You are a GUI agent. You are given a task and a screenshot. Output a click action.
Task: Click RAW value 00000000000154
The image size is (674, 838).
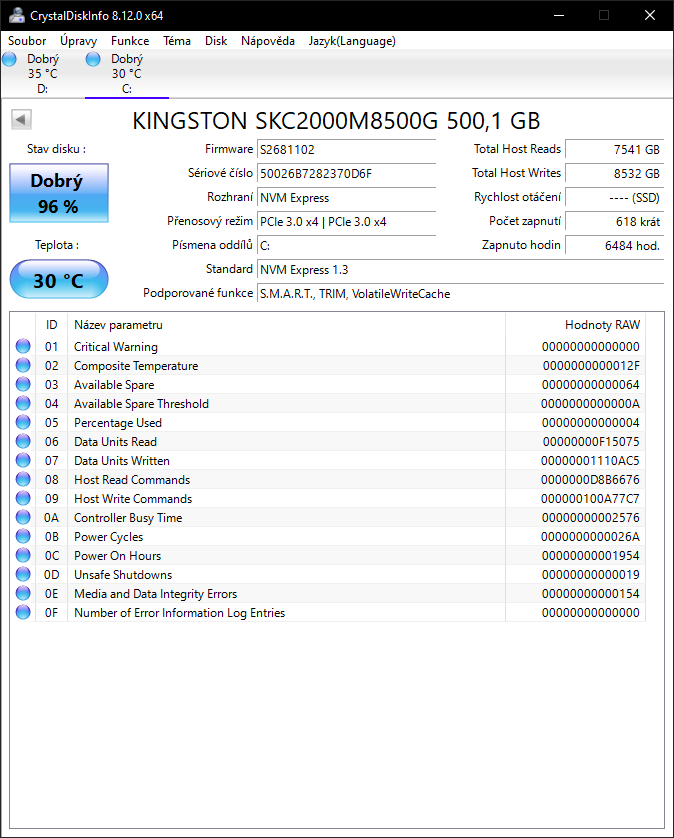[591, 594]
